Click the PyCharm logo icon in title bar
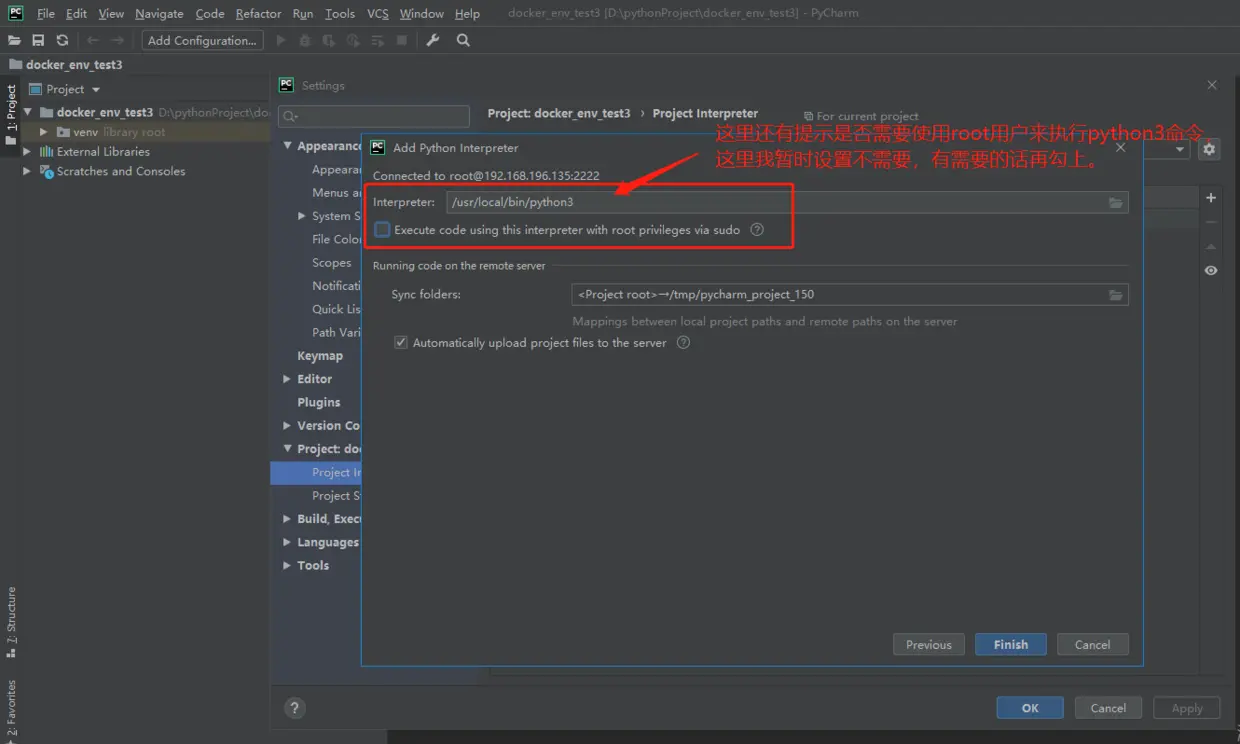The width and height of the screenshot is (1240, 744). click(15, 13)
